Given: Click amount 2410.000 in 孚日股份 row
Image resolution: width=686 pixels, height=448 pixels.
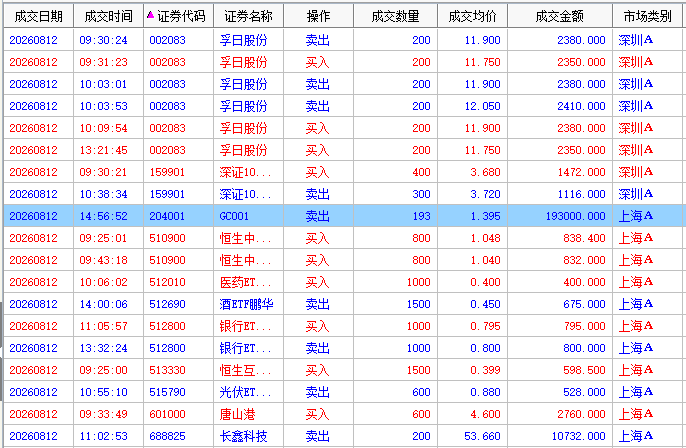Looking at the screenshot, I should (x=581, y=106).
